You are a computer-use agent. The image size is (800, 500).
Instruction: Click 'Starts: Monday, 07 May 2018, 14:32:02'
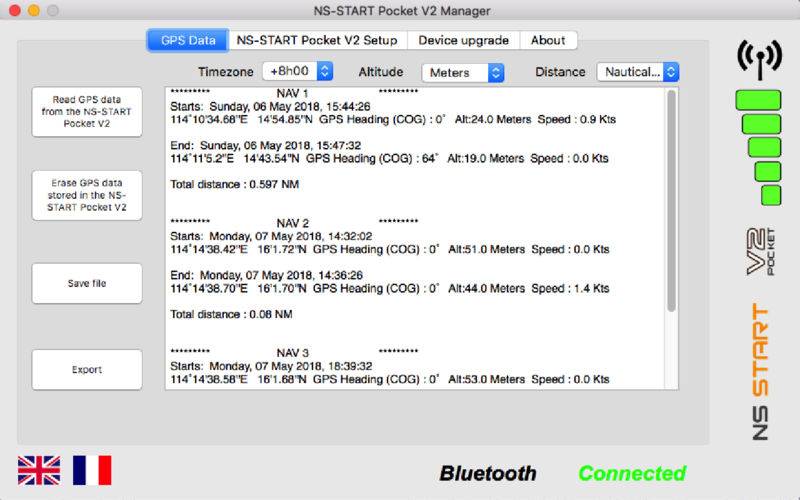(x=271, y=236)
